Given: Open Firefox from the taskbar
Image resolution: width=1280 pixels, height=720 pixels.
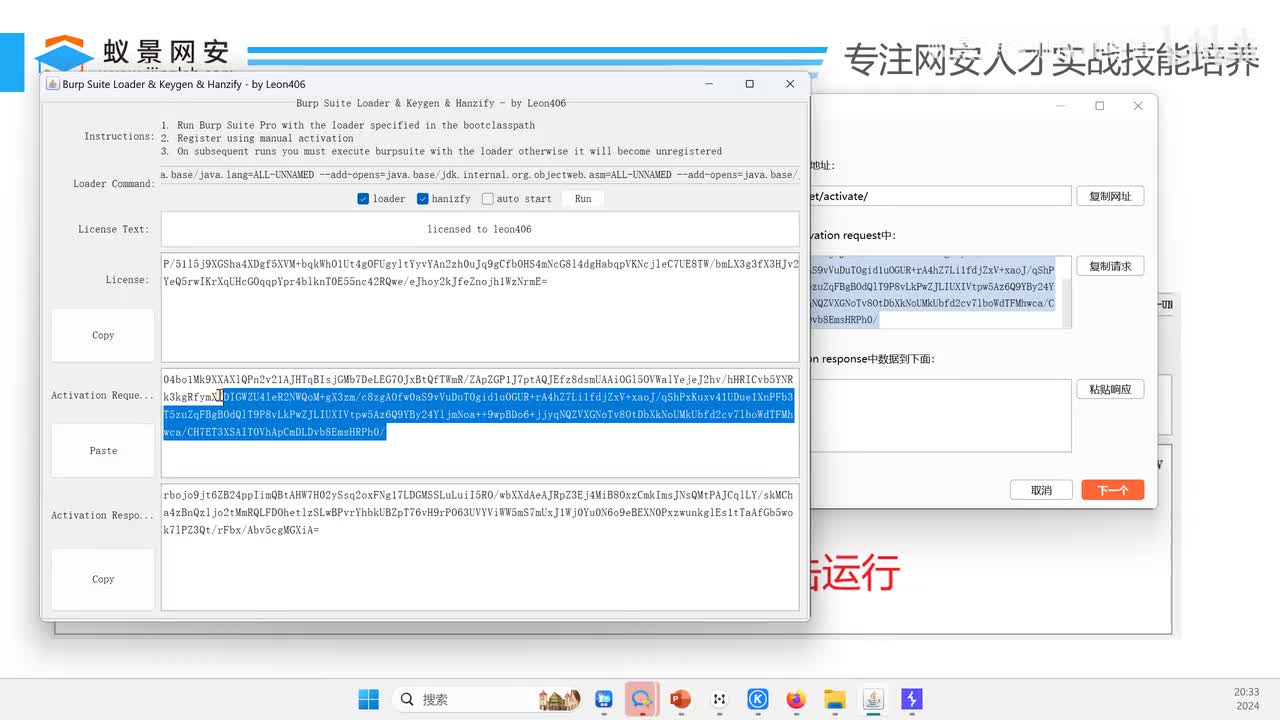Looking at the screenshot, I should pos(796,699).
